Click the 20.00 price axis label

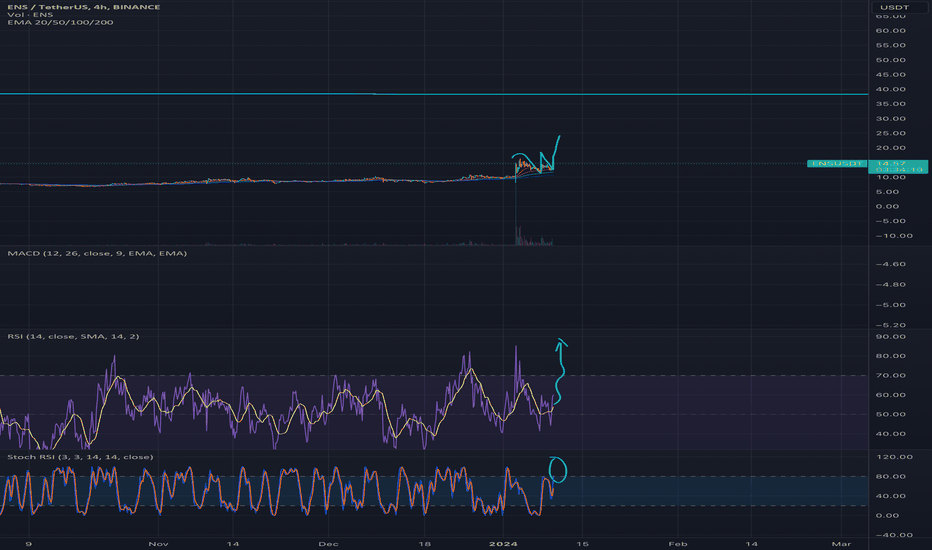[x=890, y=148]
